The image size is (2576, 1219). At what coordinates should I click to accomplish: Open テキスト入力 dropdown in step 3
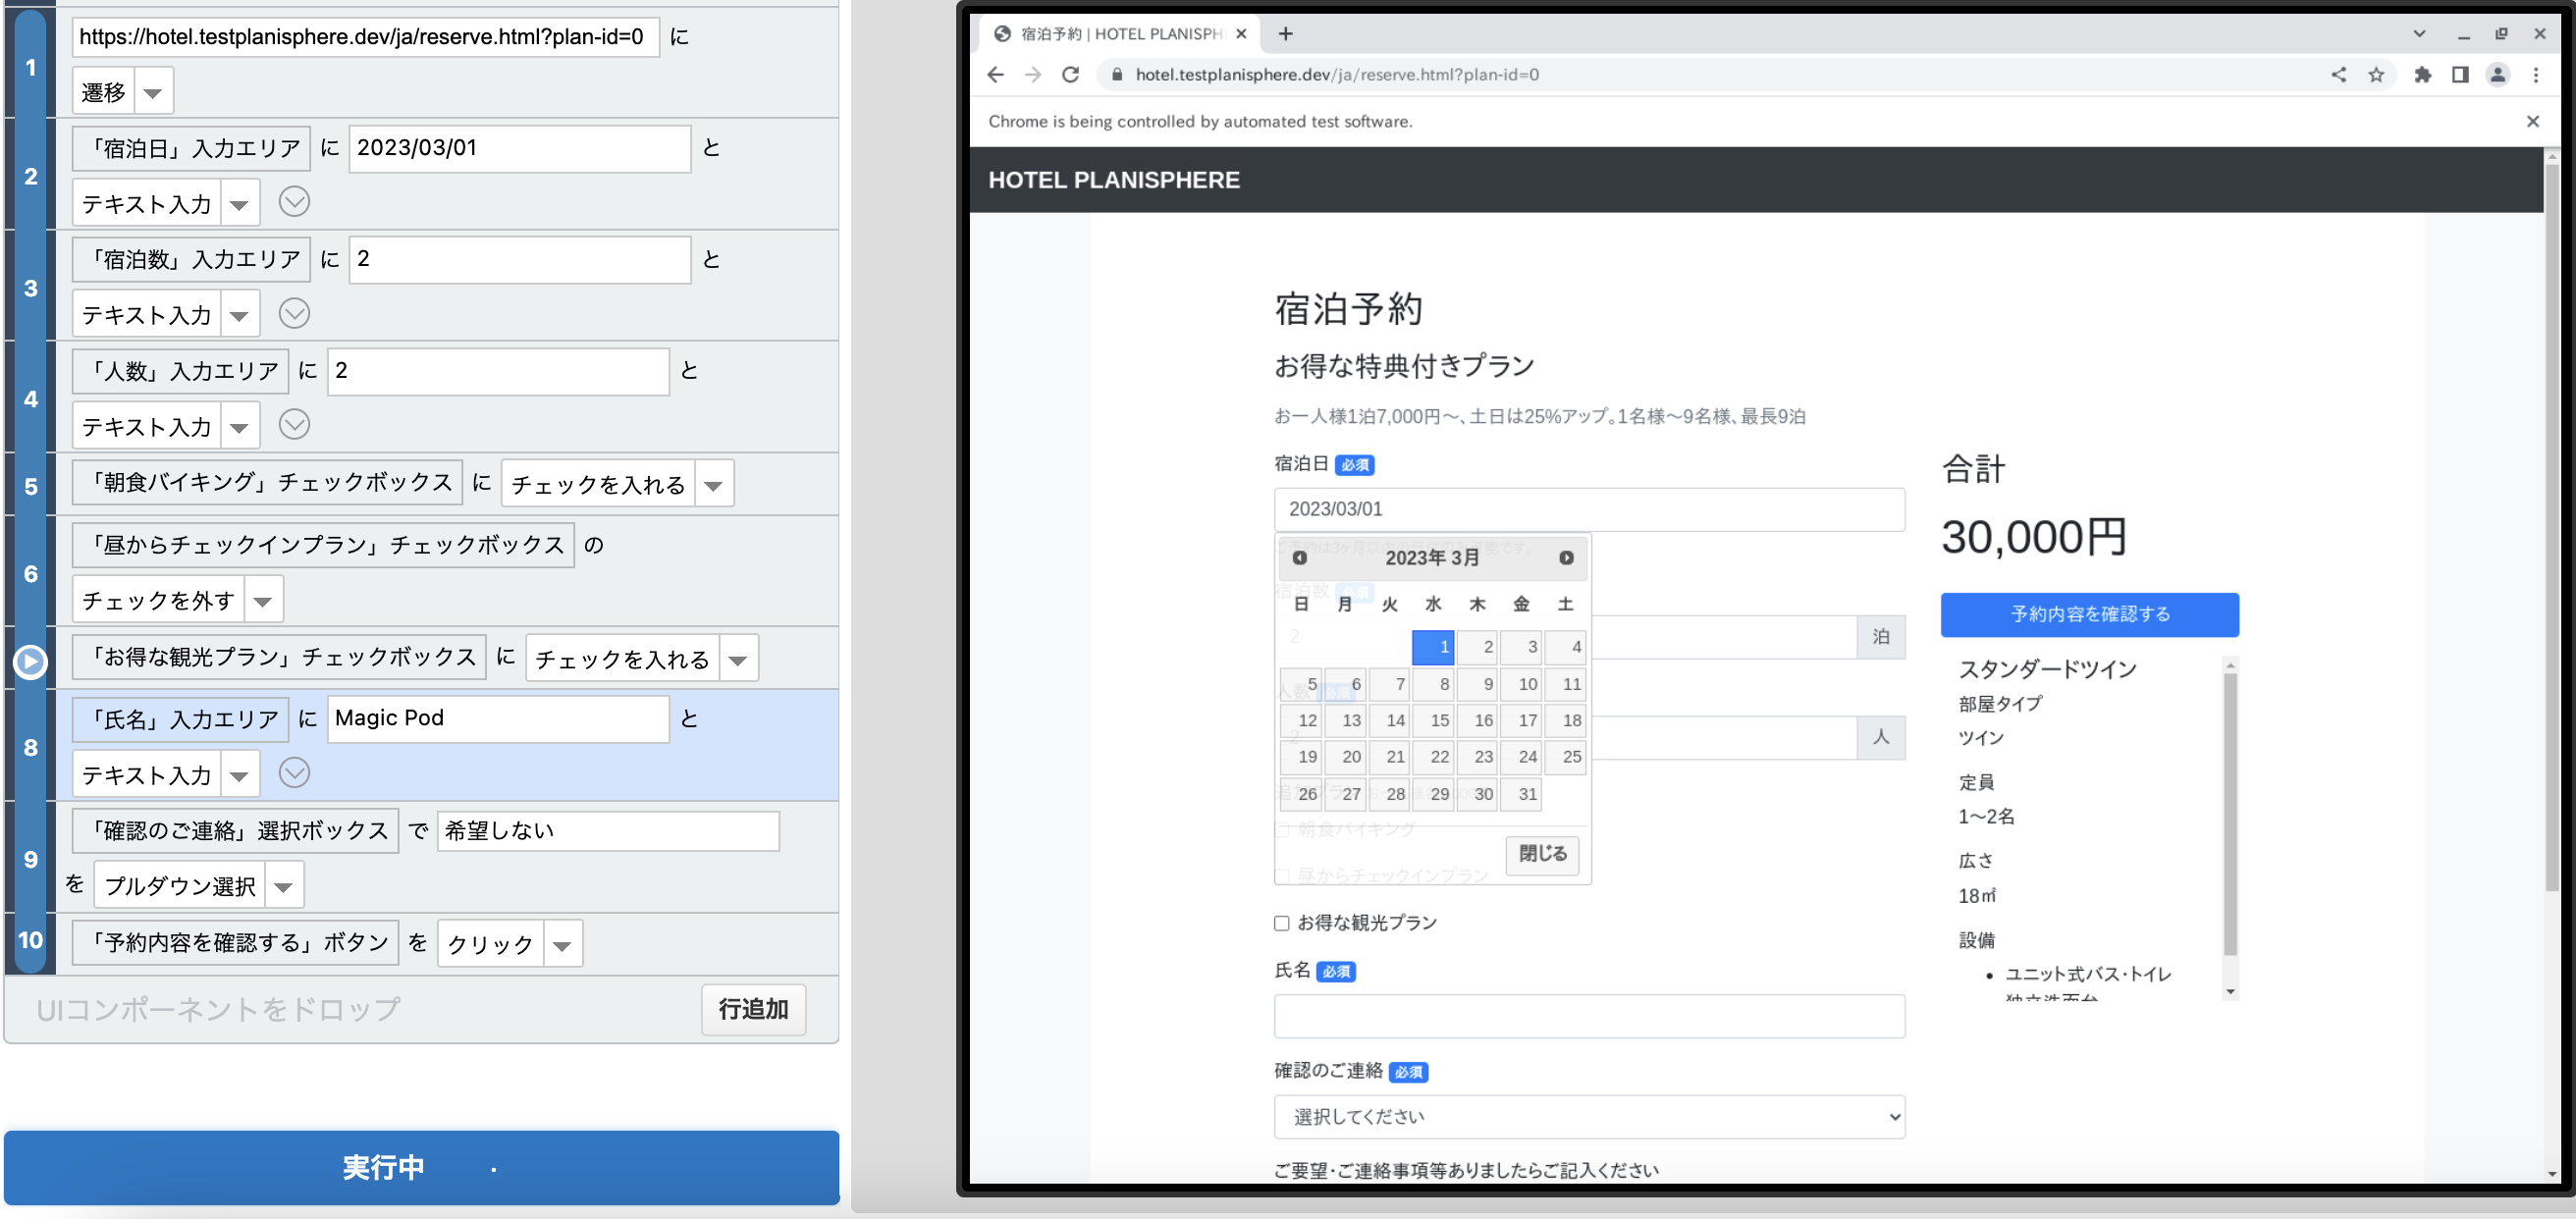[239, 315]
